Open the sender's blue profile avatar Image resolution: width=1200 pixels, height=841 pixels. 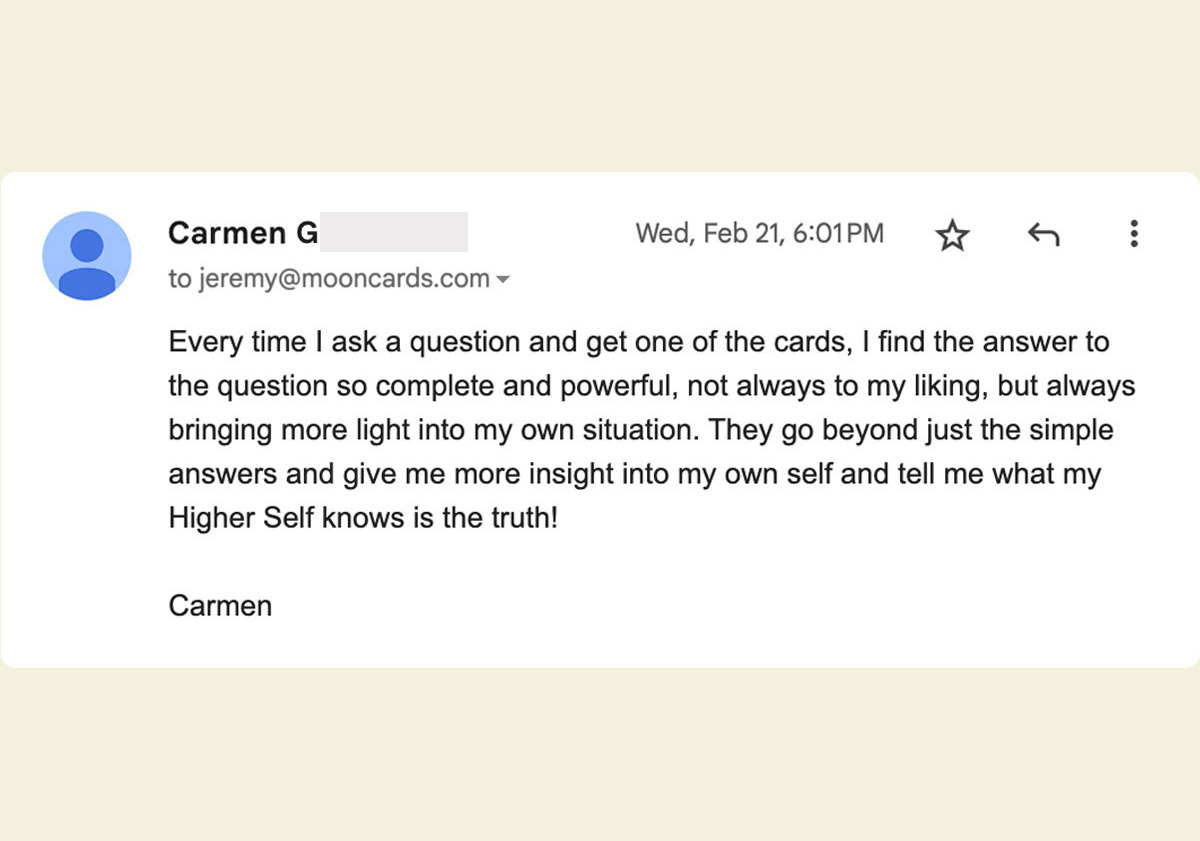point(87,256)
